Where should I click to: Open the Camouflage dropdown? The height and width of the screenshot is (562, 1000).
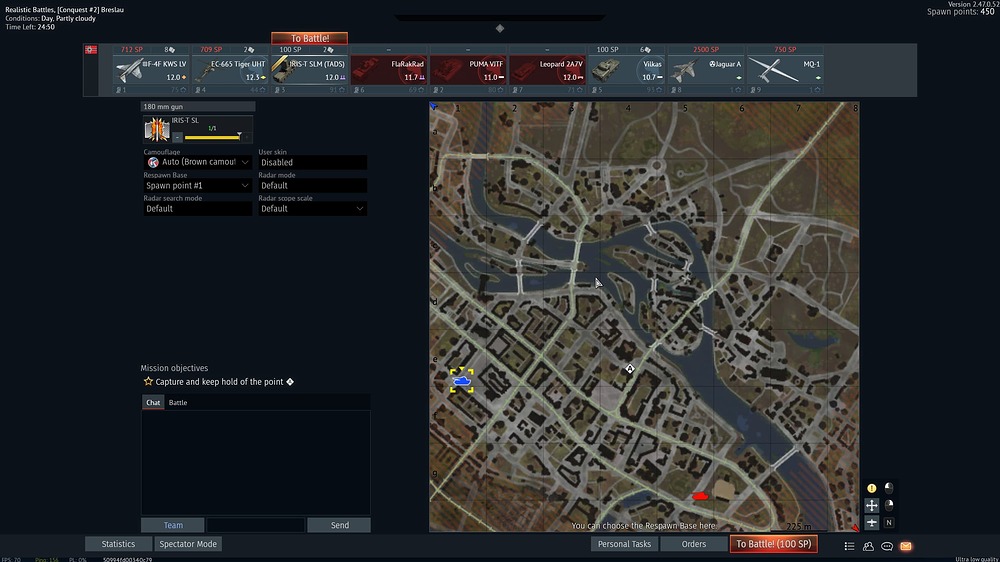(197, 162)
